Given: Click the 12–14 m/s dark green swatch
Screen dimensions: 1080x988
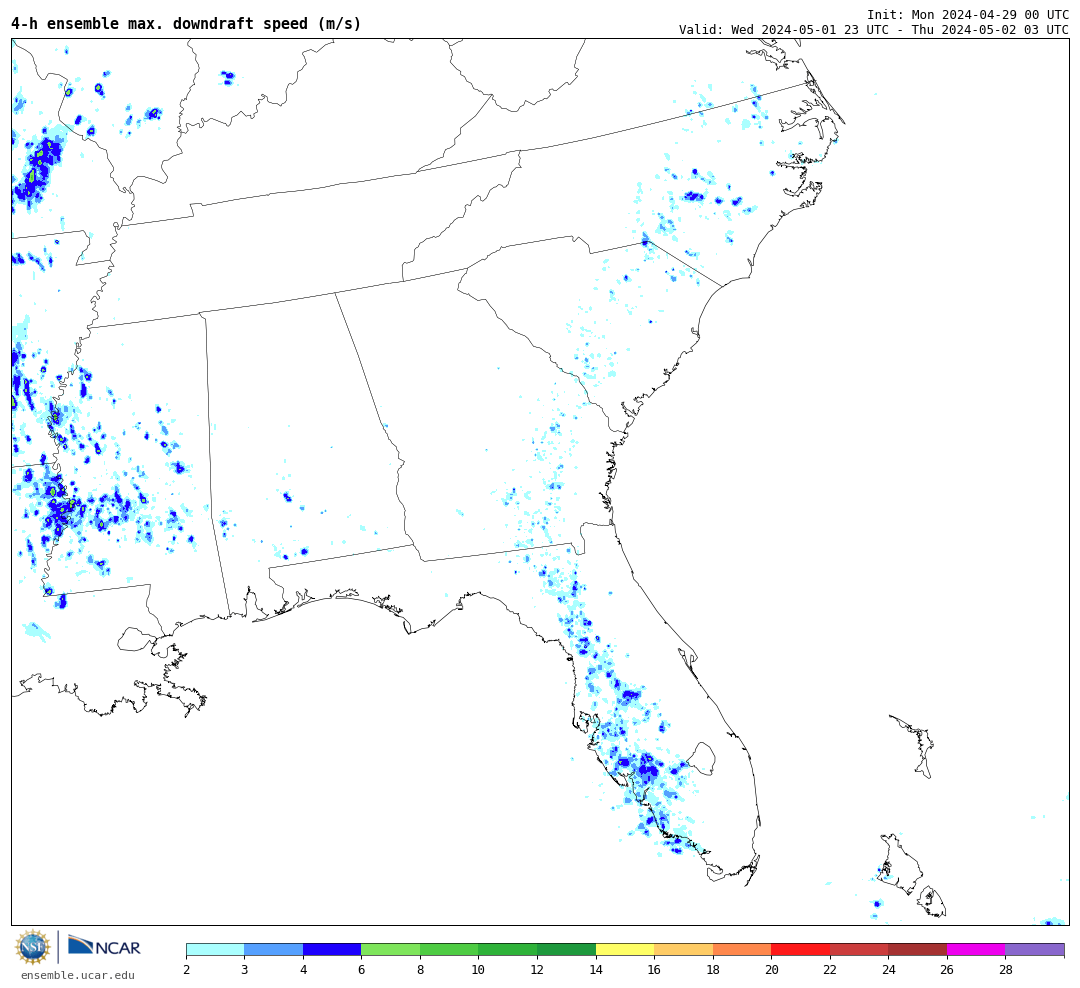Looking at the screenshot, I should click(x=566, y=949).
